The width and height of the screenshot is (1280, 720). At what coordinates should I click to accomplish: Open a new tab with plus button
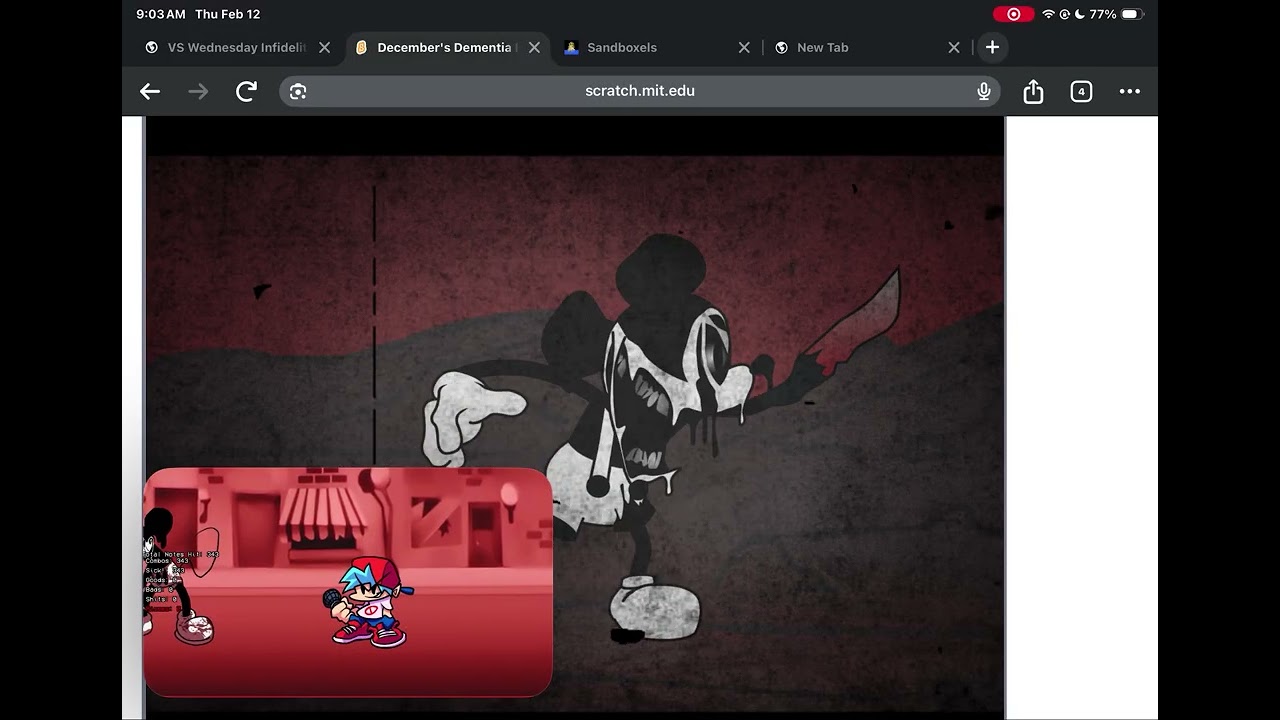pos(992,47)
